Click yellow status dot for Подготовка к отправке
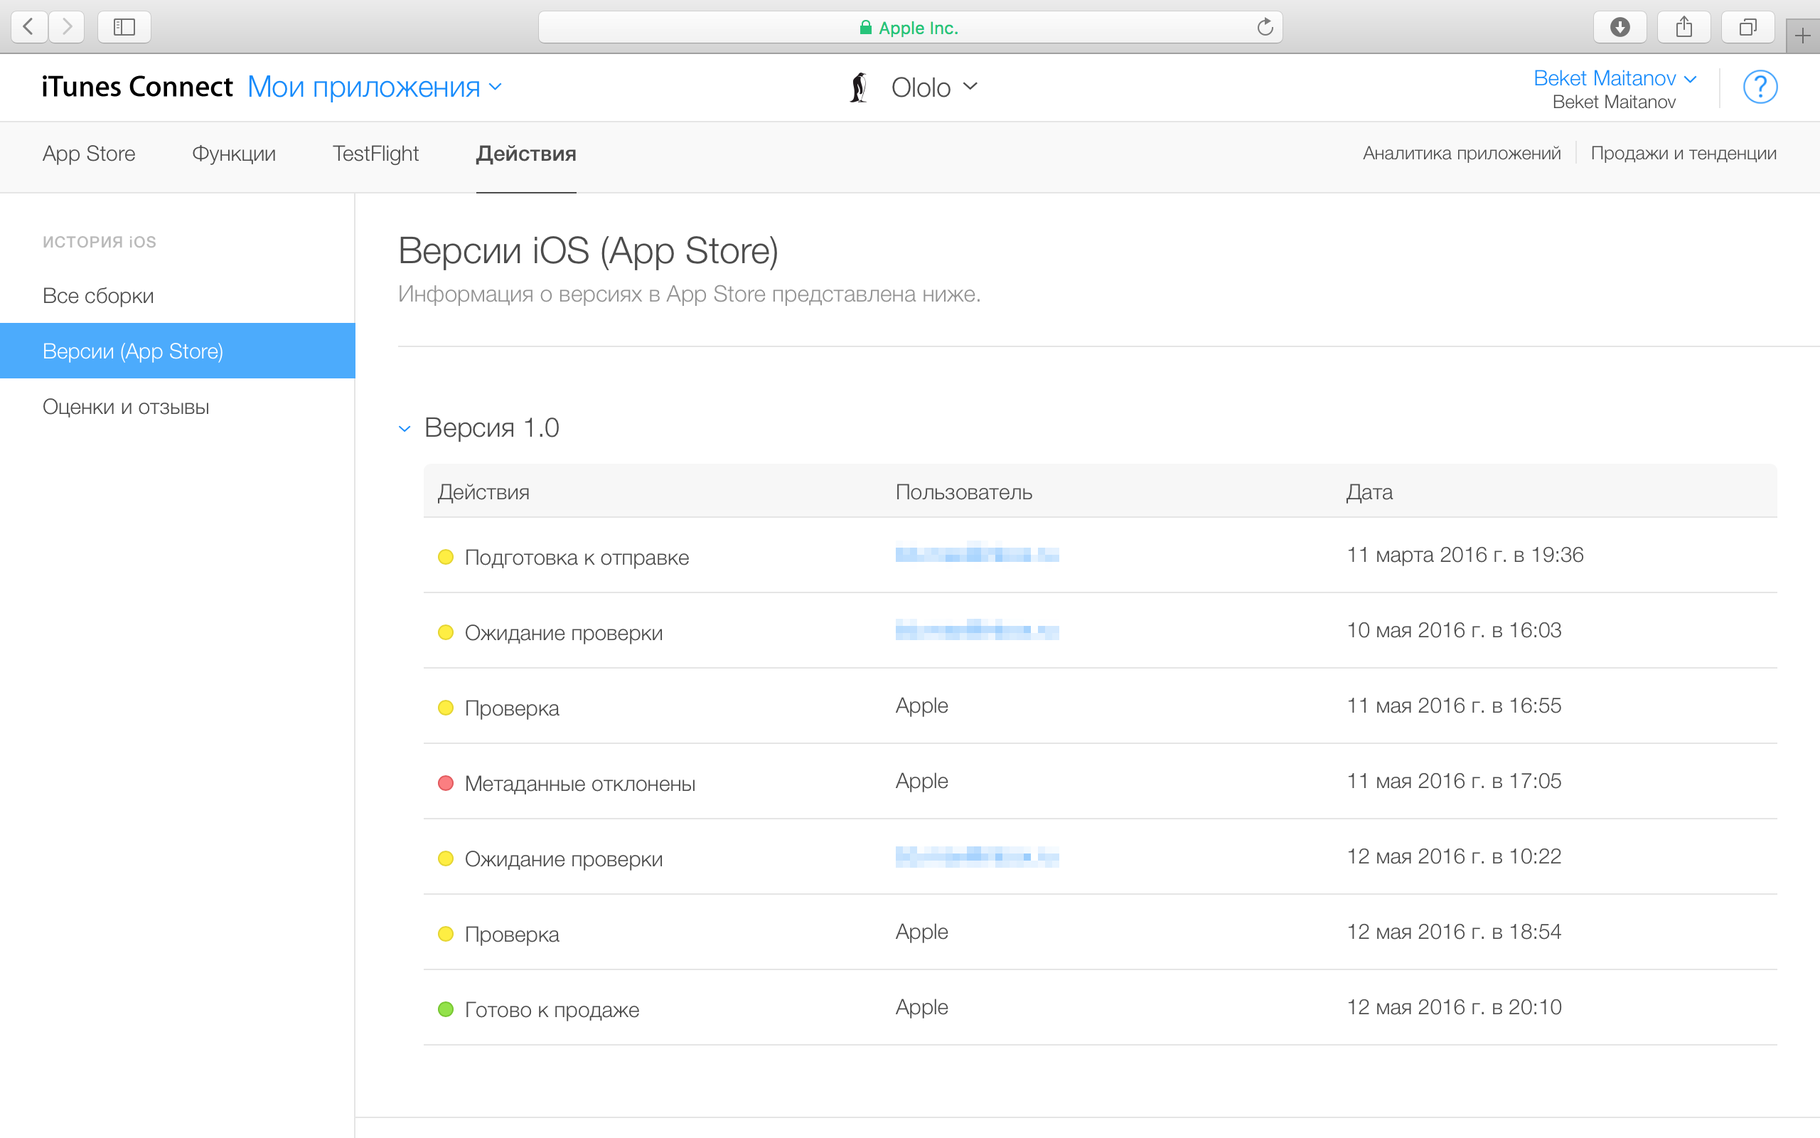The height and width of the screenshot is (1138, 1820). 446,557
